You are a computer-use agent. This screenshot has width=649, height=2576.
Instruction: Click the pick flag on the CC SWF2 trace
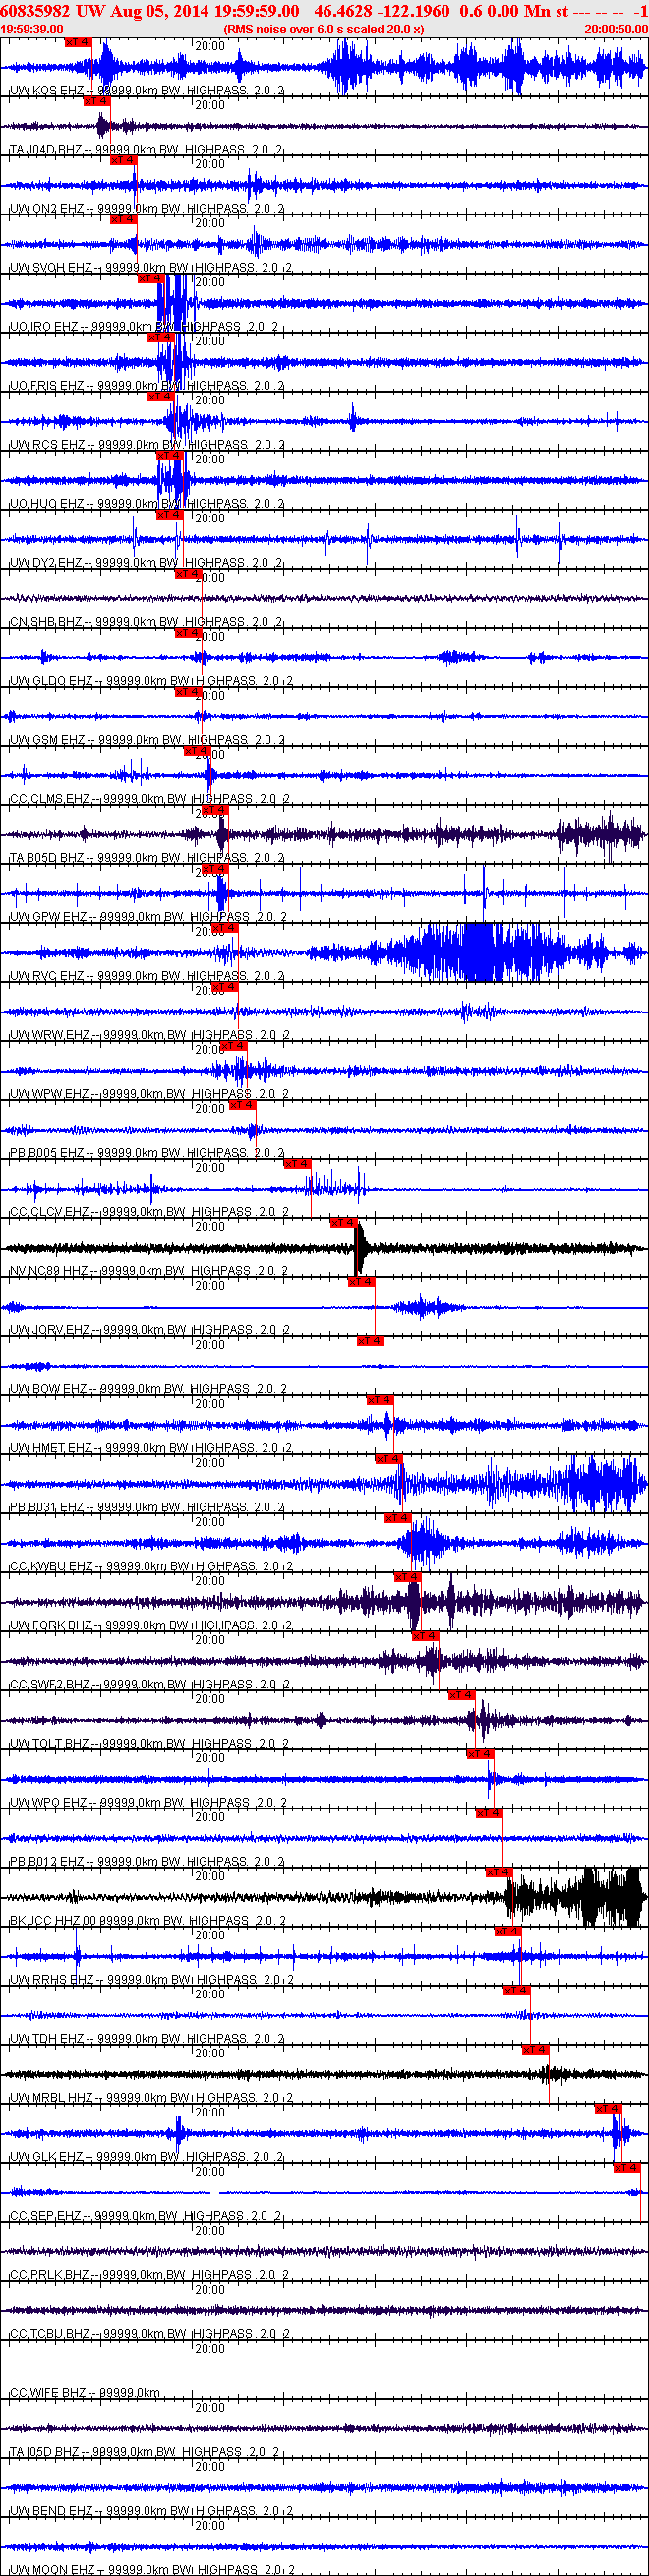click(425, 1636)
